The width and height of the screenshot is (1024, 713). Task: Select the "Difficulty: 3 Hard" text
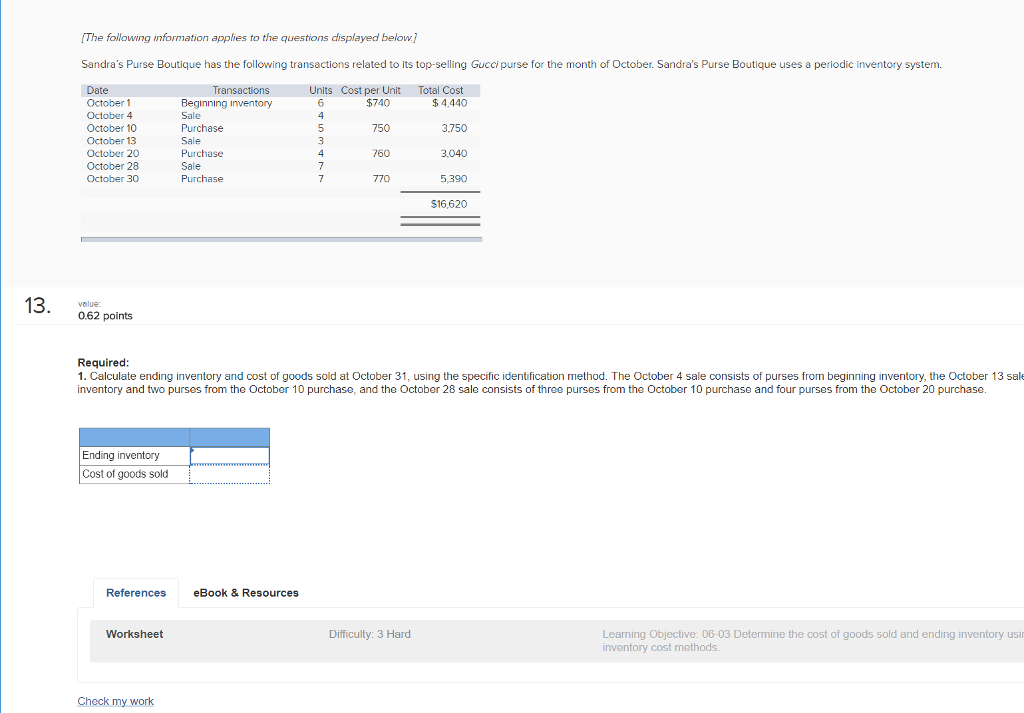point(370,634)
